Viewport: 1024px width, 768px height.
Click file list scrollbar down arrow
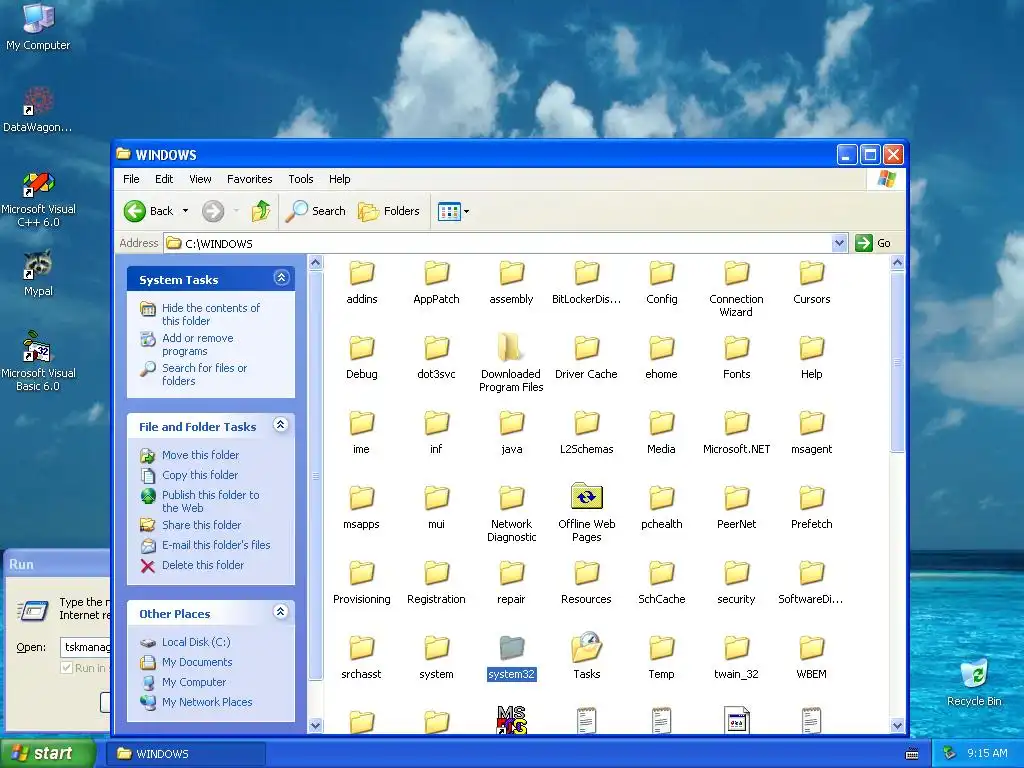click(x=897, y=725)
